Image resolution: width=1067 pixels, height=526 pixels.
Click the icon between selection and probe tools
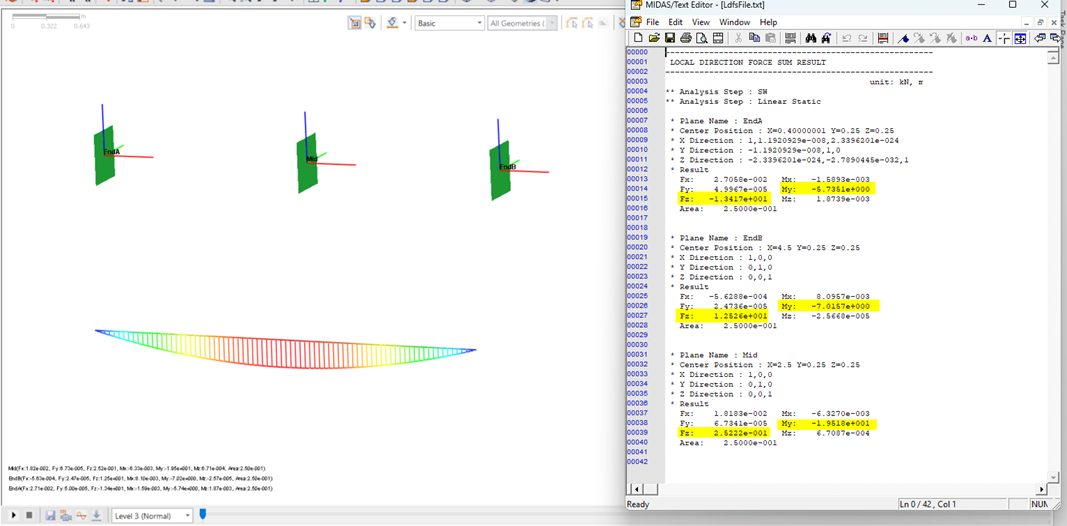370,23
